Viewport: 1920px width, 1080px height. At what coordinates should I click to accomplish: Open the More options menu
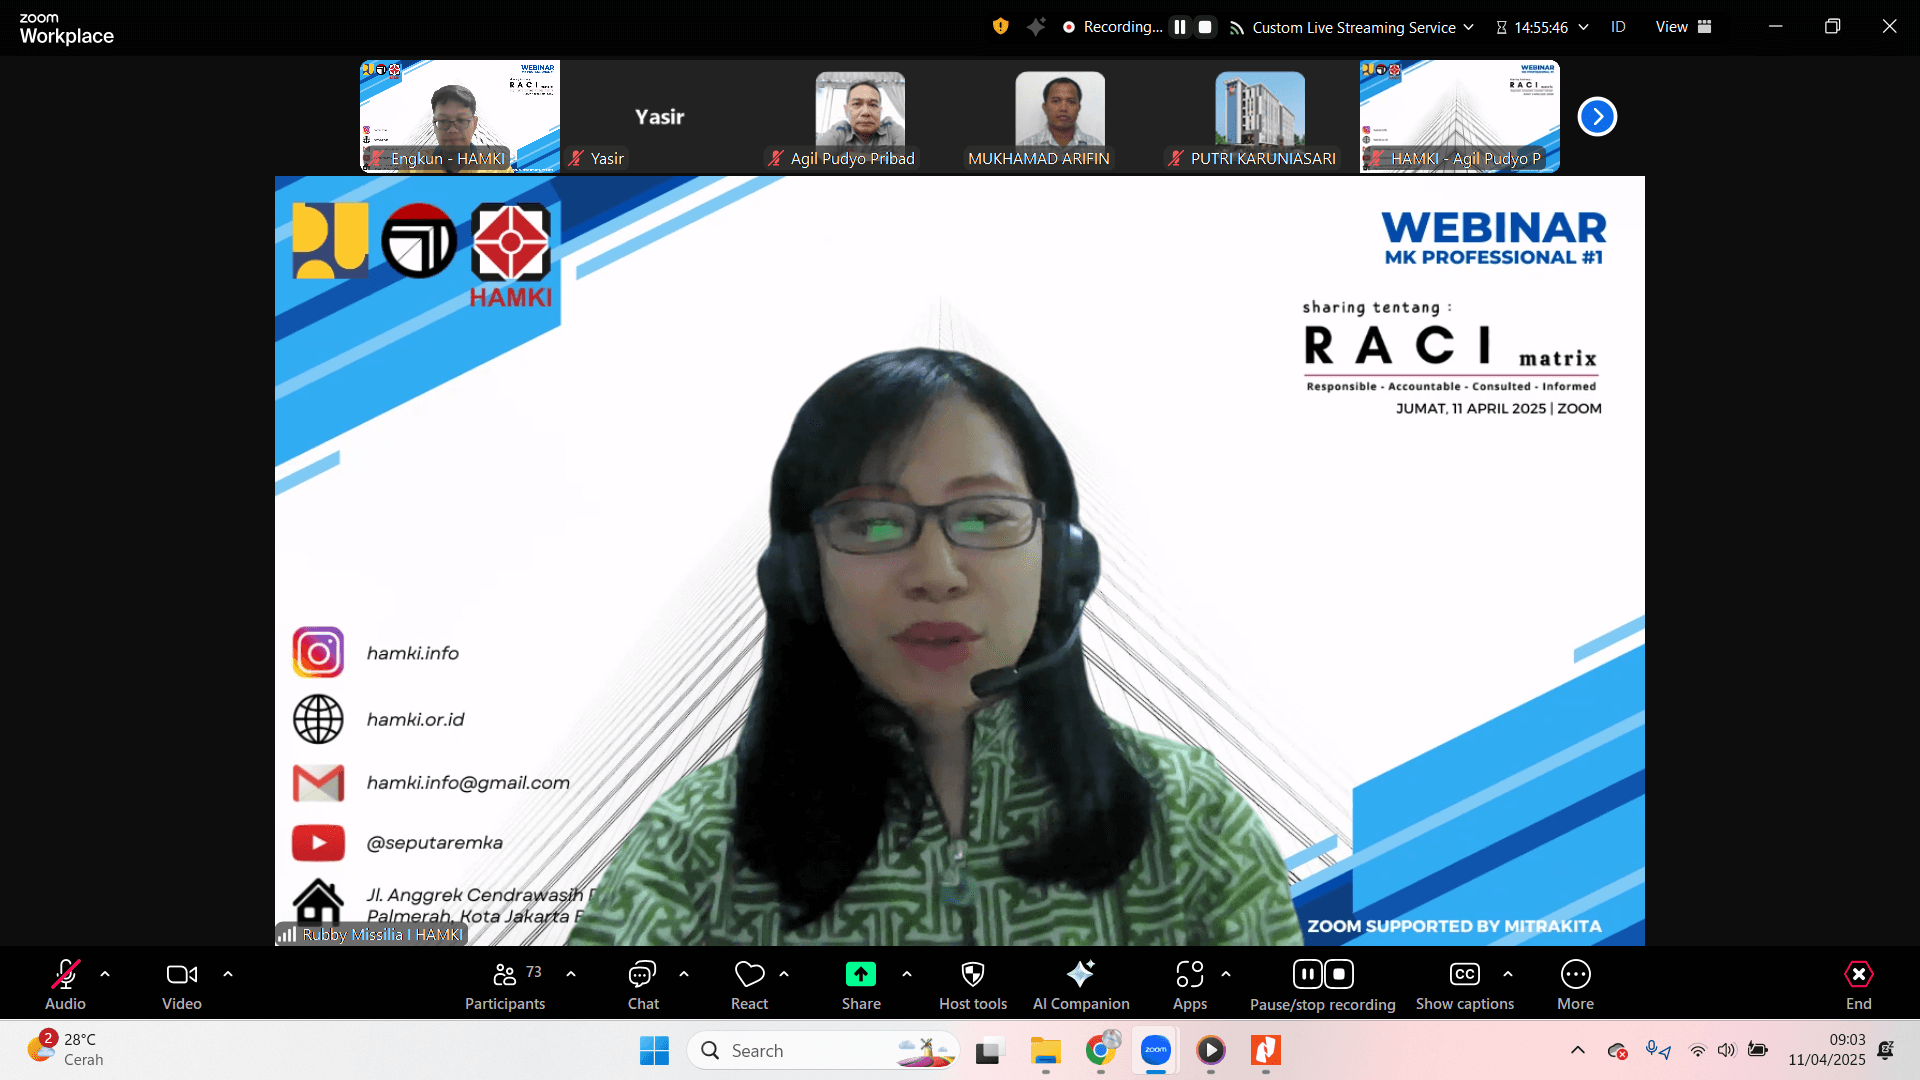1575,985
